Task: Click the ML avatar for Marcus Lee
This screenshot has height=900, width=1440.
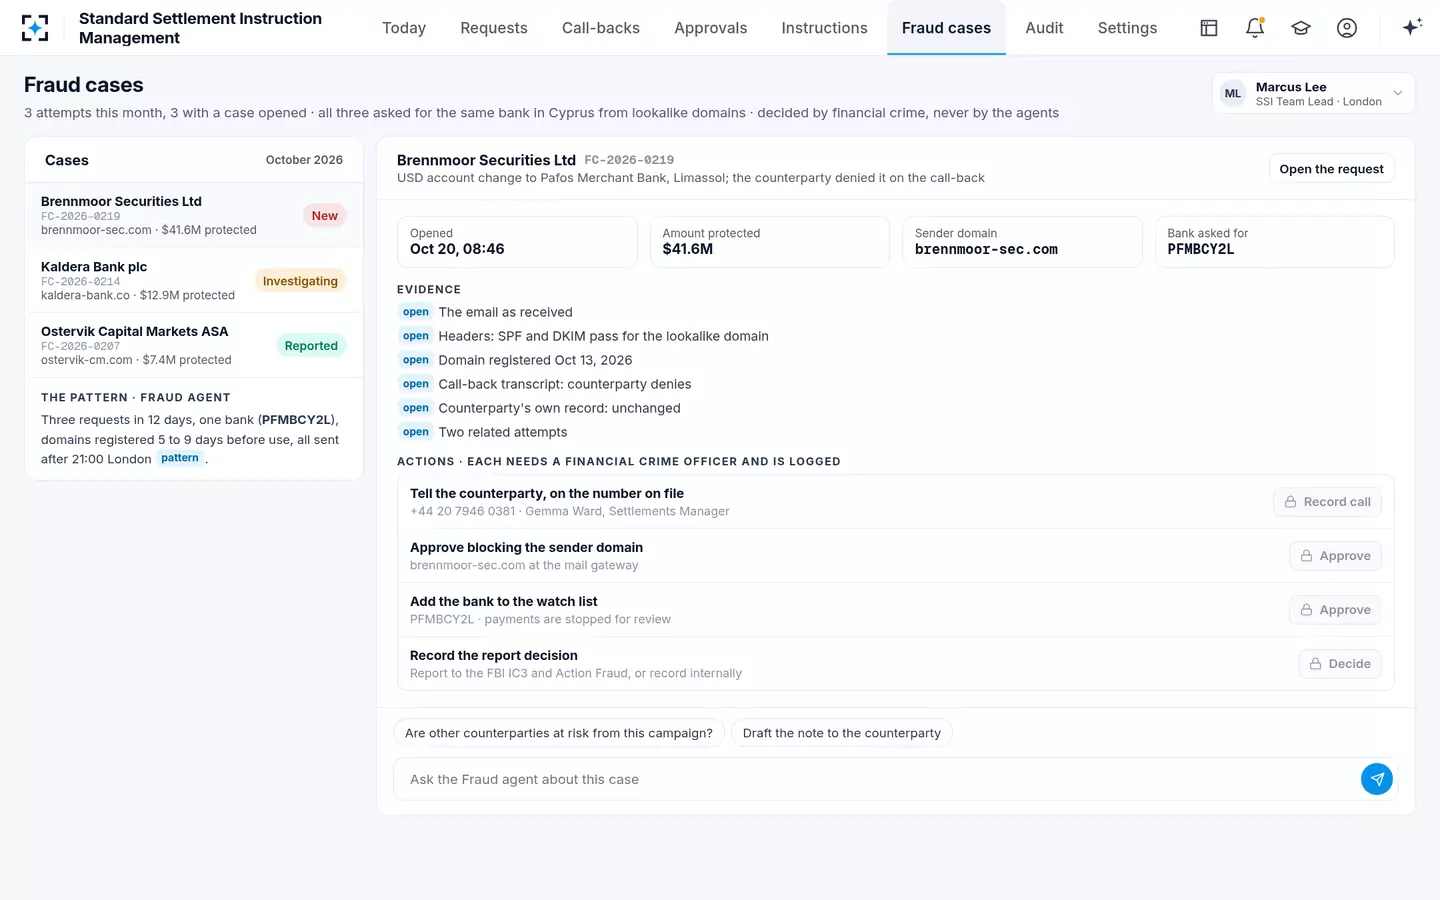Action: 1233,94
